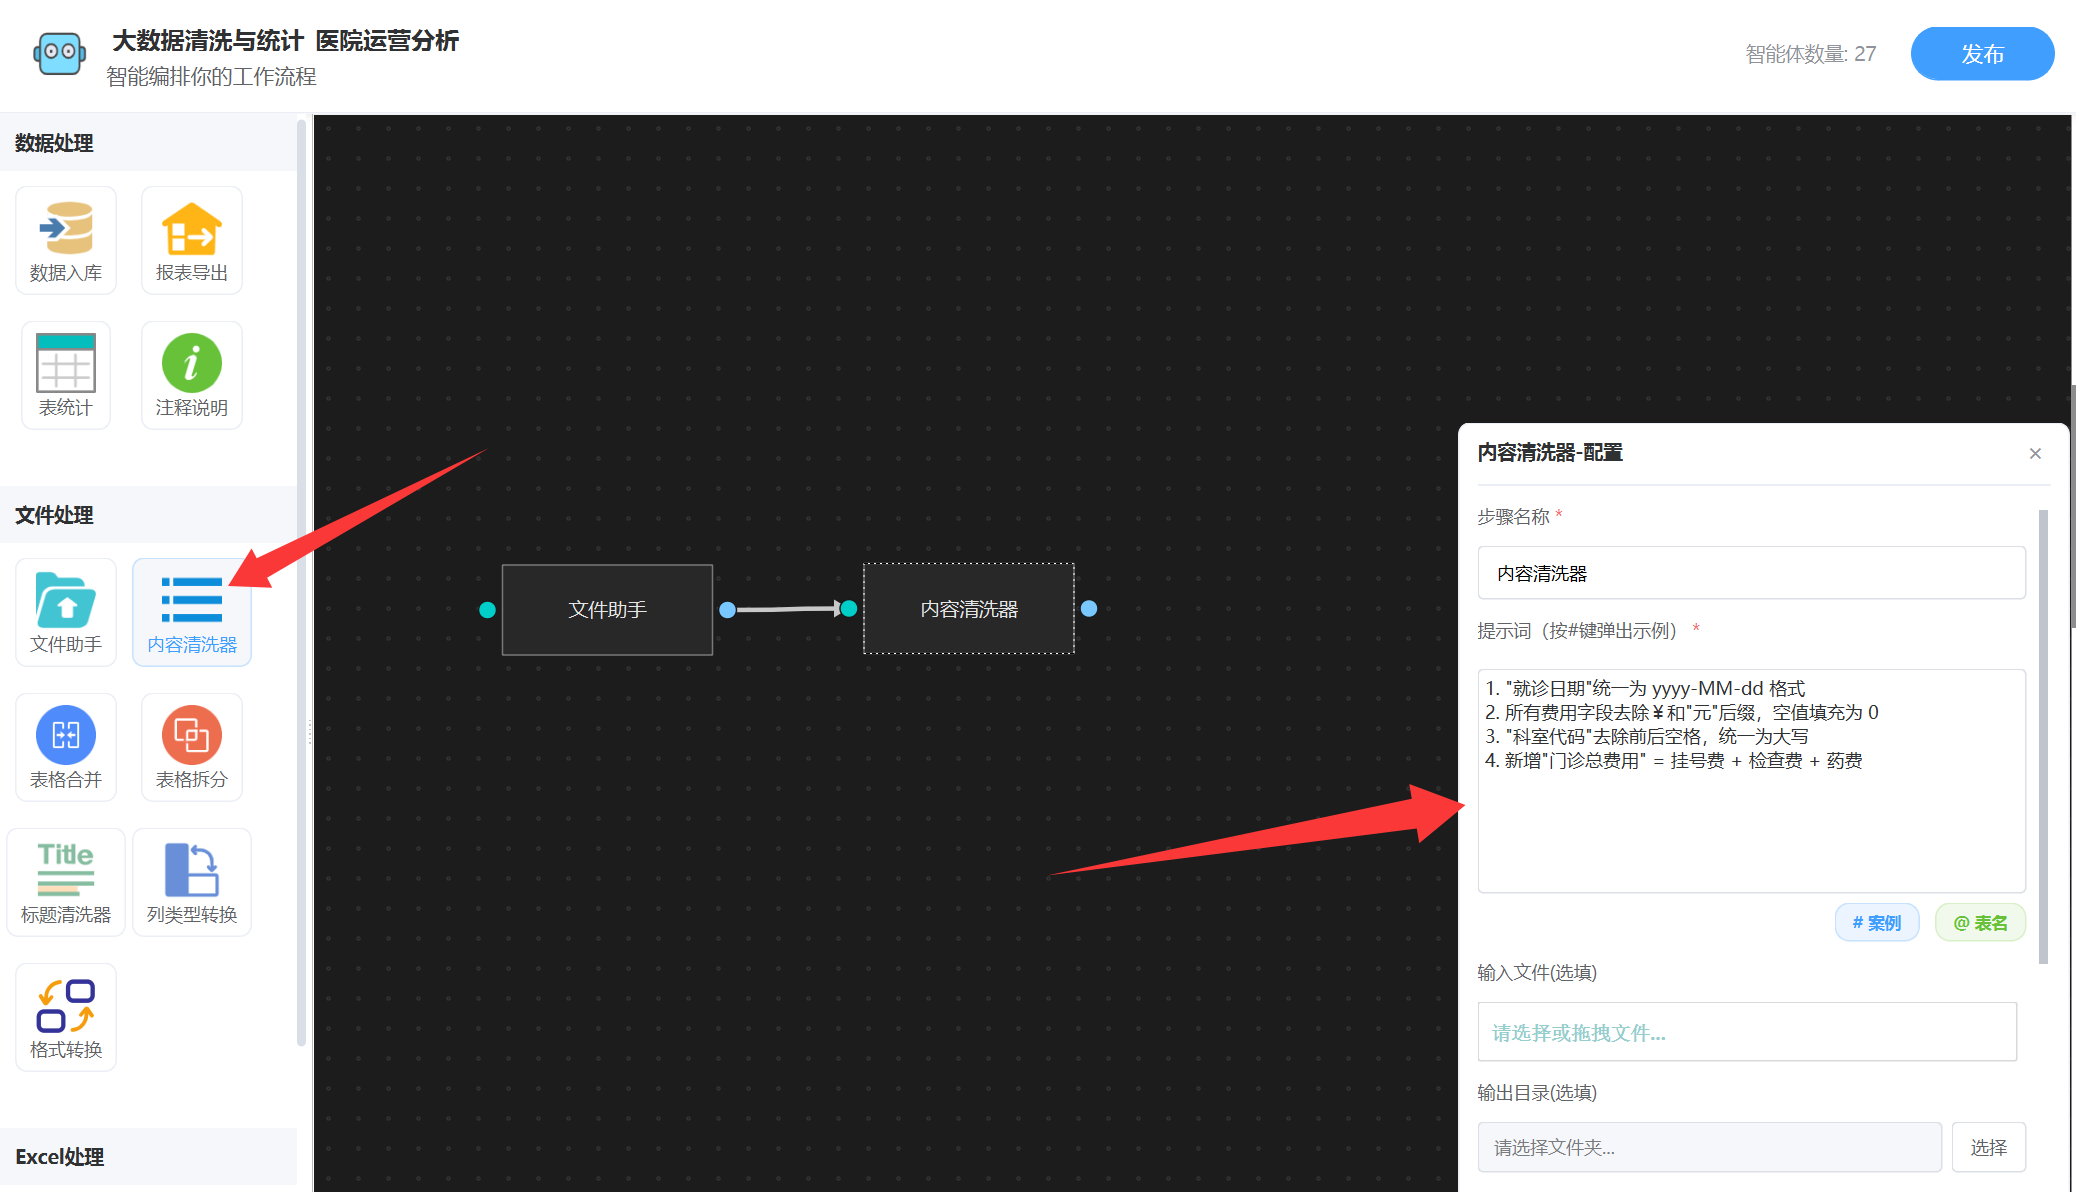Click the 文件助手 node's blue output port
2076x1192 pixels.
click(728, 610)
